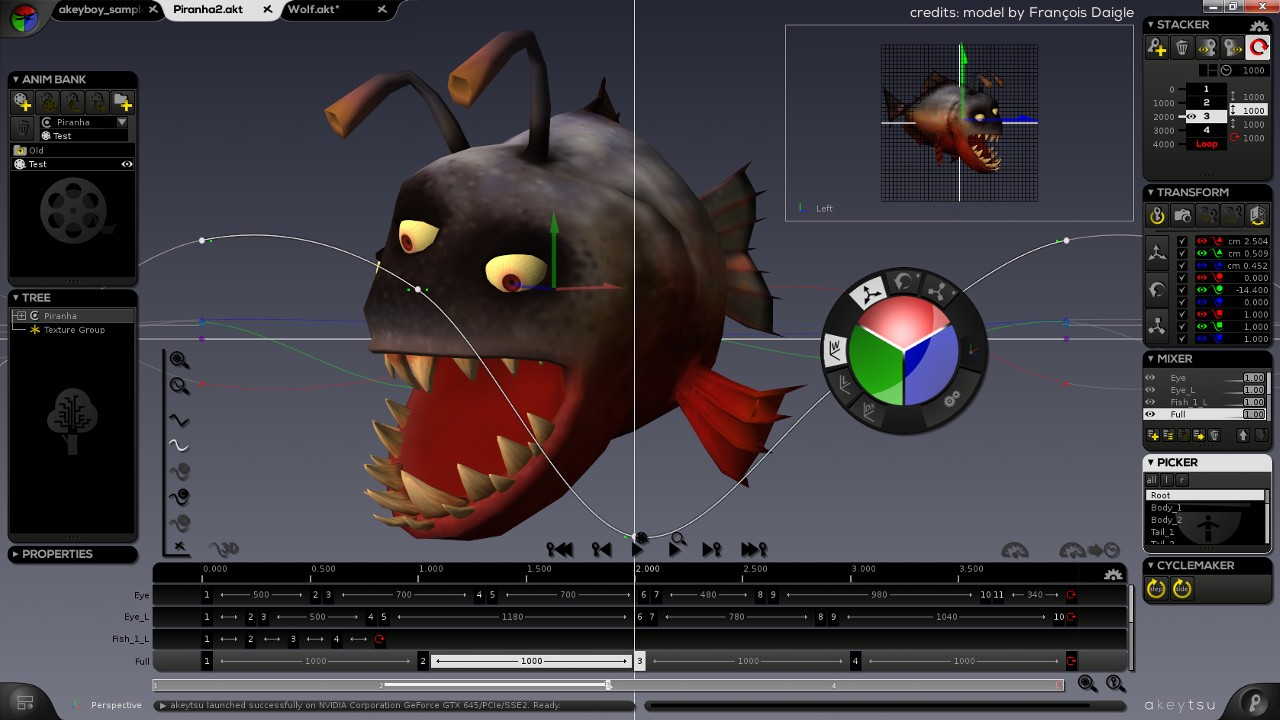1280x720 pixels.
Task: Toggle visibility eye of Eye mixer layer
Action: tap(1150, 378)
